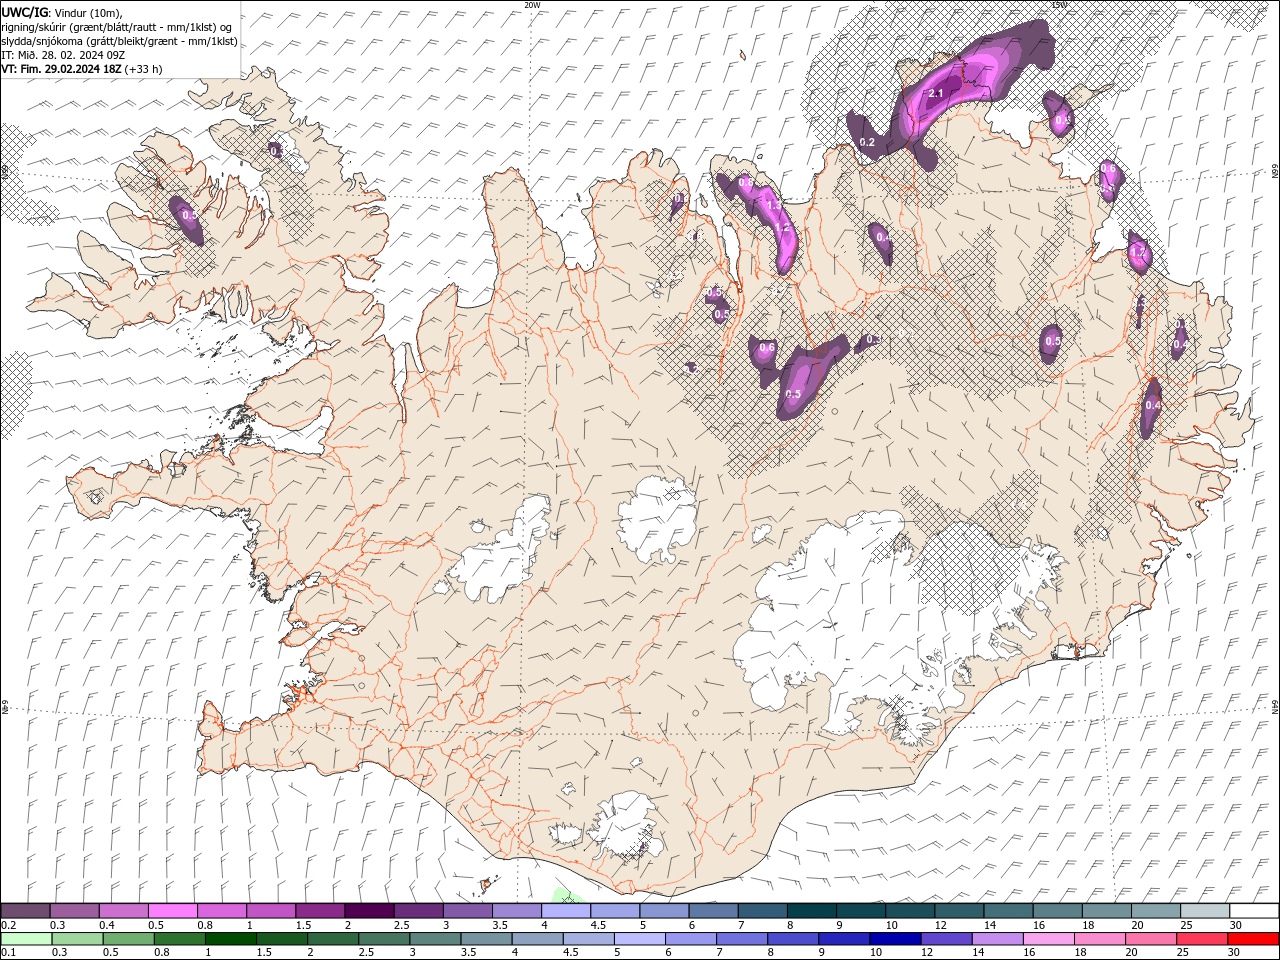Click the white 30+ swatch ending the upper legend
The image size is (1280, 960).
1253,911
